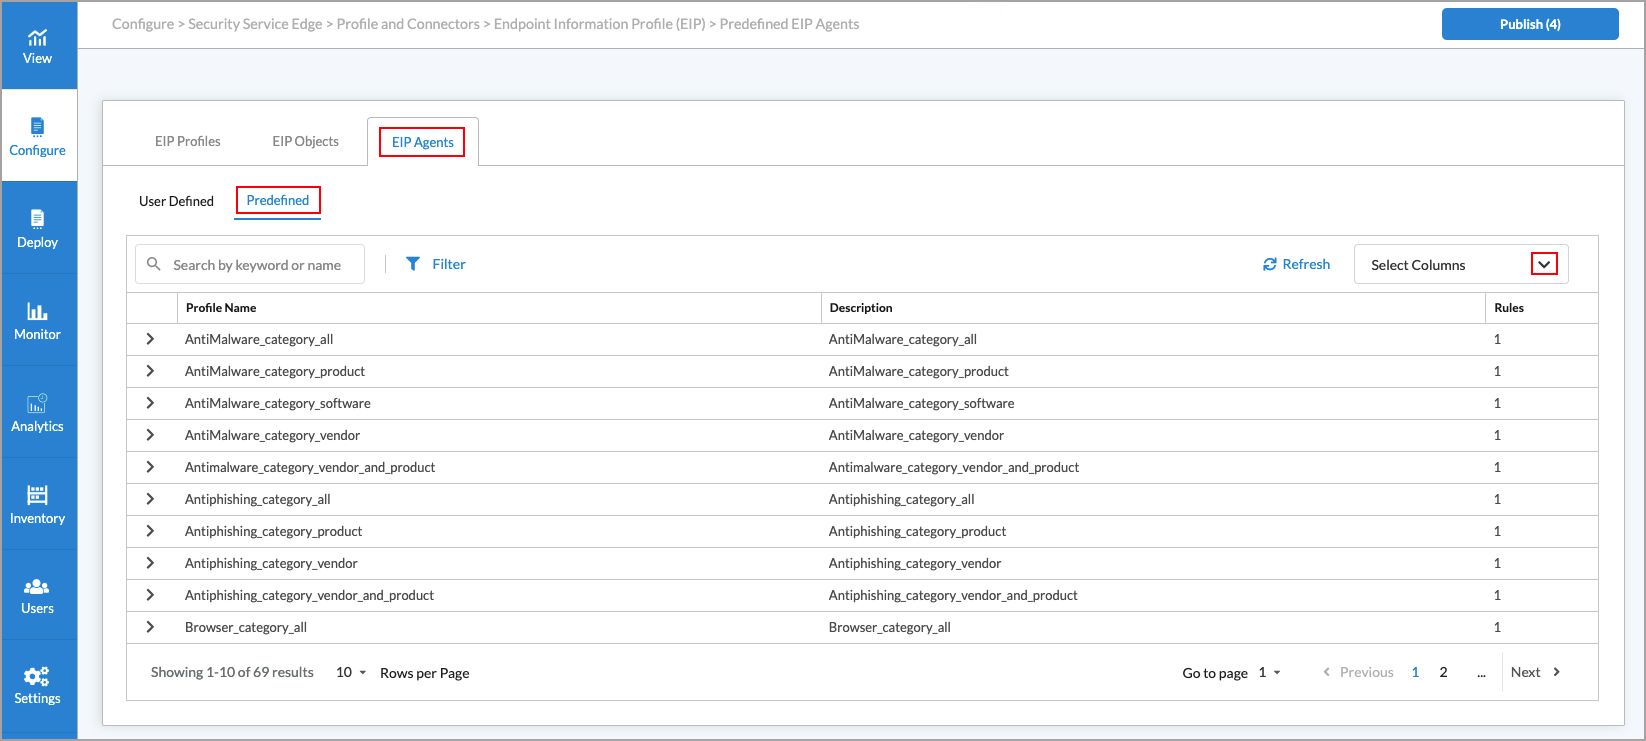Go to the Next page
1646x741 pixels.
click(x=1536, y=672)
